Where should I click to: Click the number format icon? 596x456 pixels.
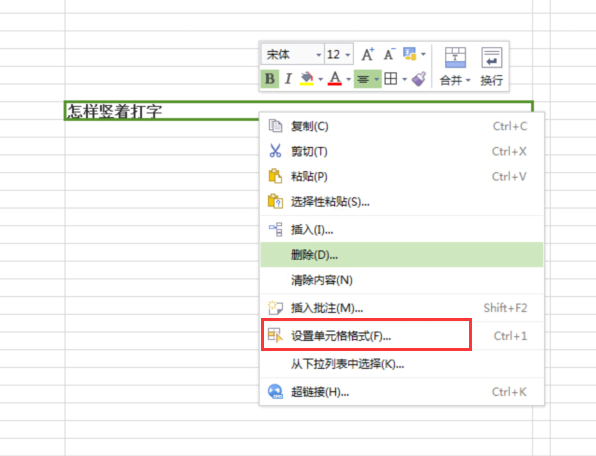[410, 54]
